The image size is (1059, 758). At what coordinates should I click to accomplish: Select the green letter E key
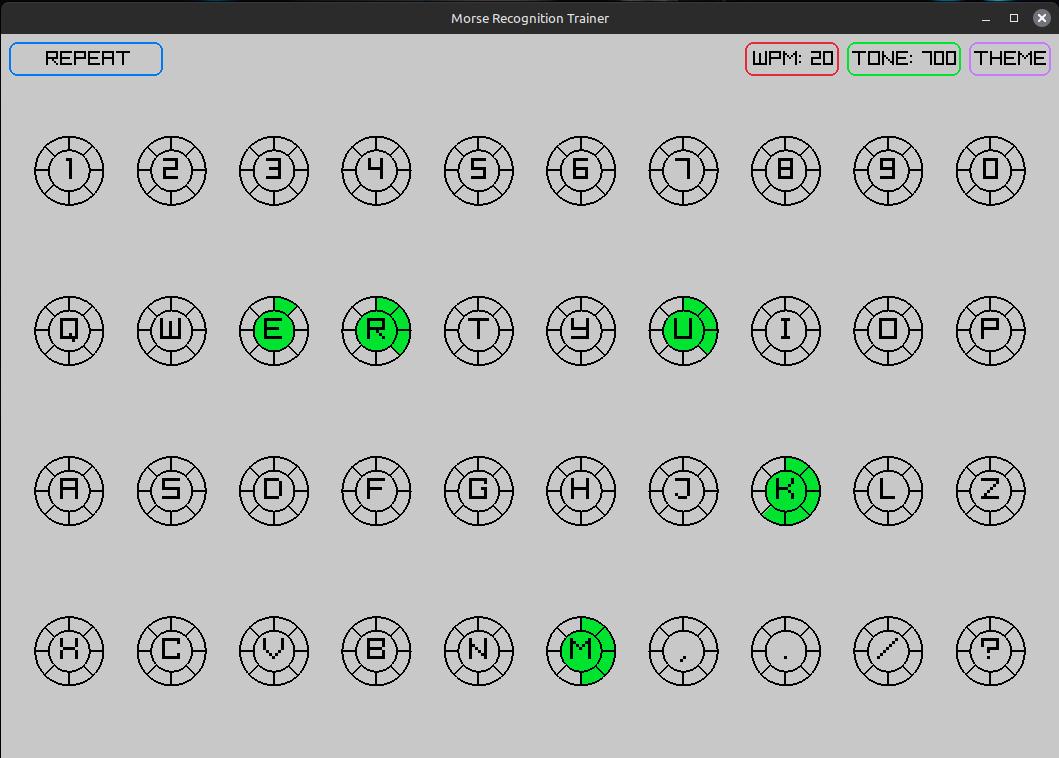click(274, 330)
